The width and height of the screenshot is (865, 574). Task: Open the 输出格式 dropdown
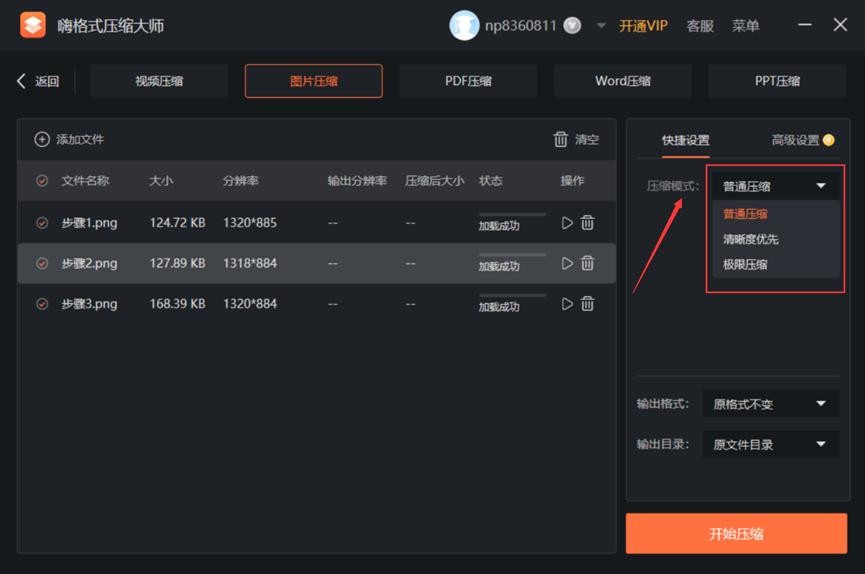coord(770,404)
